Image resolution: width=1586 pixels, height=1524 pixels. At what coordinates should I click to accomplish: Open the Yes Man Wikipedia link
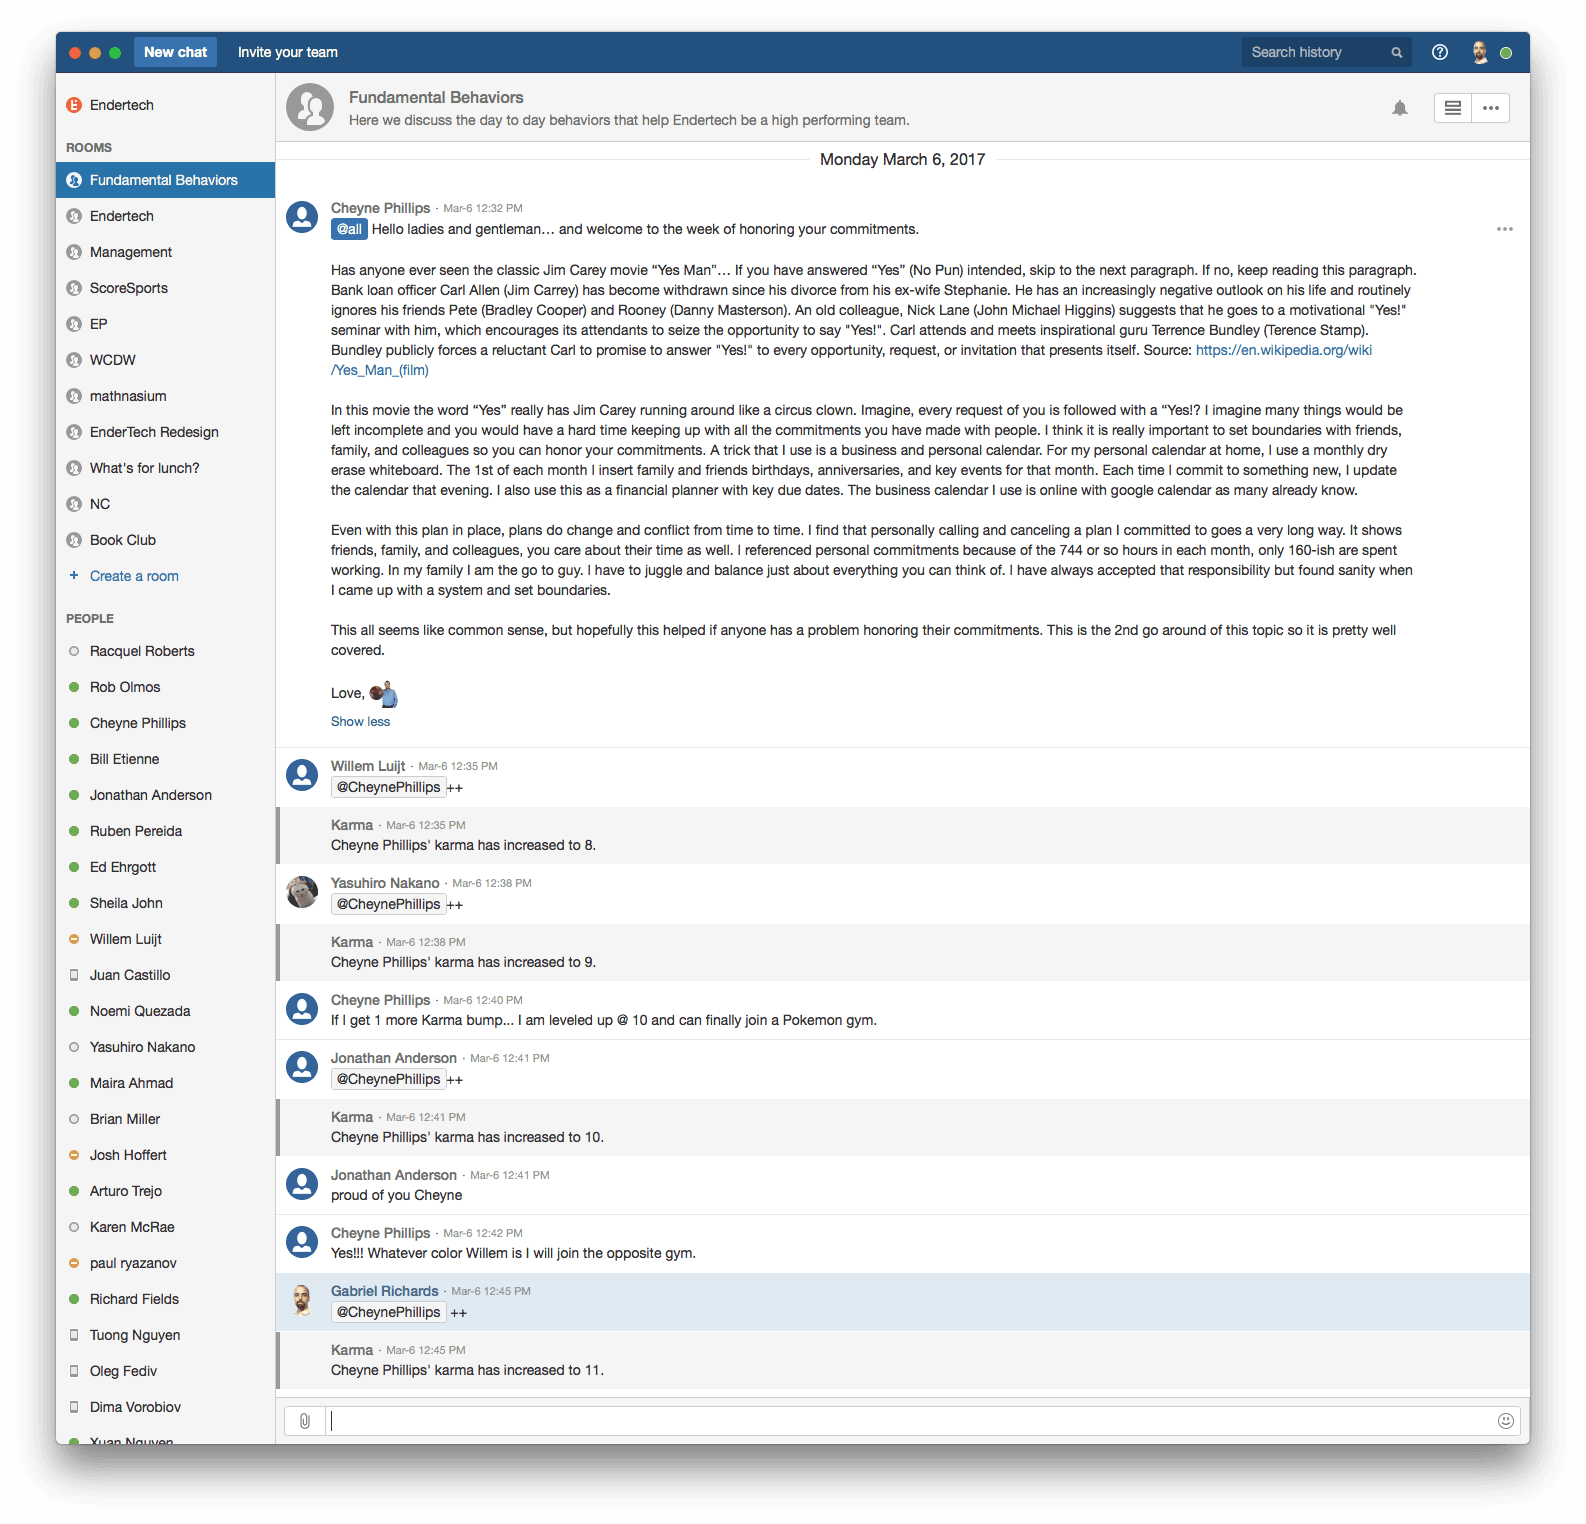[1284, 350]
